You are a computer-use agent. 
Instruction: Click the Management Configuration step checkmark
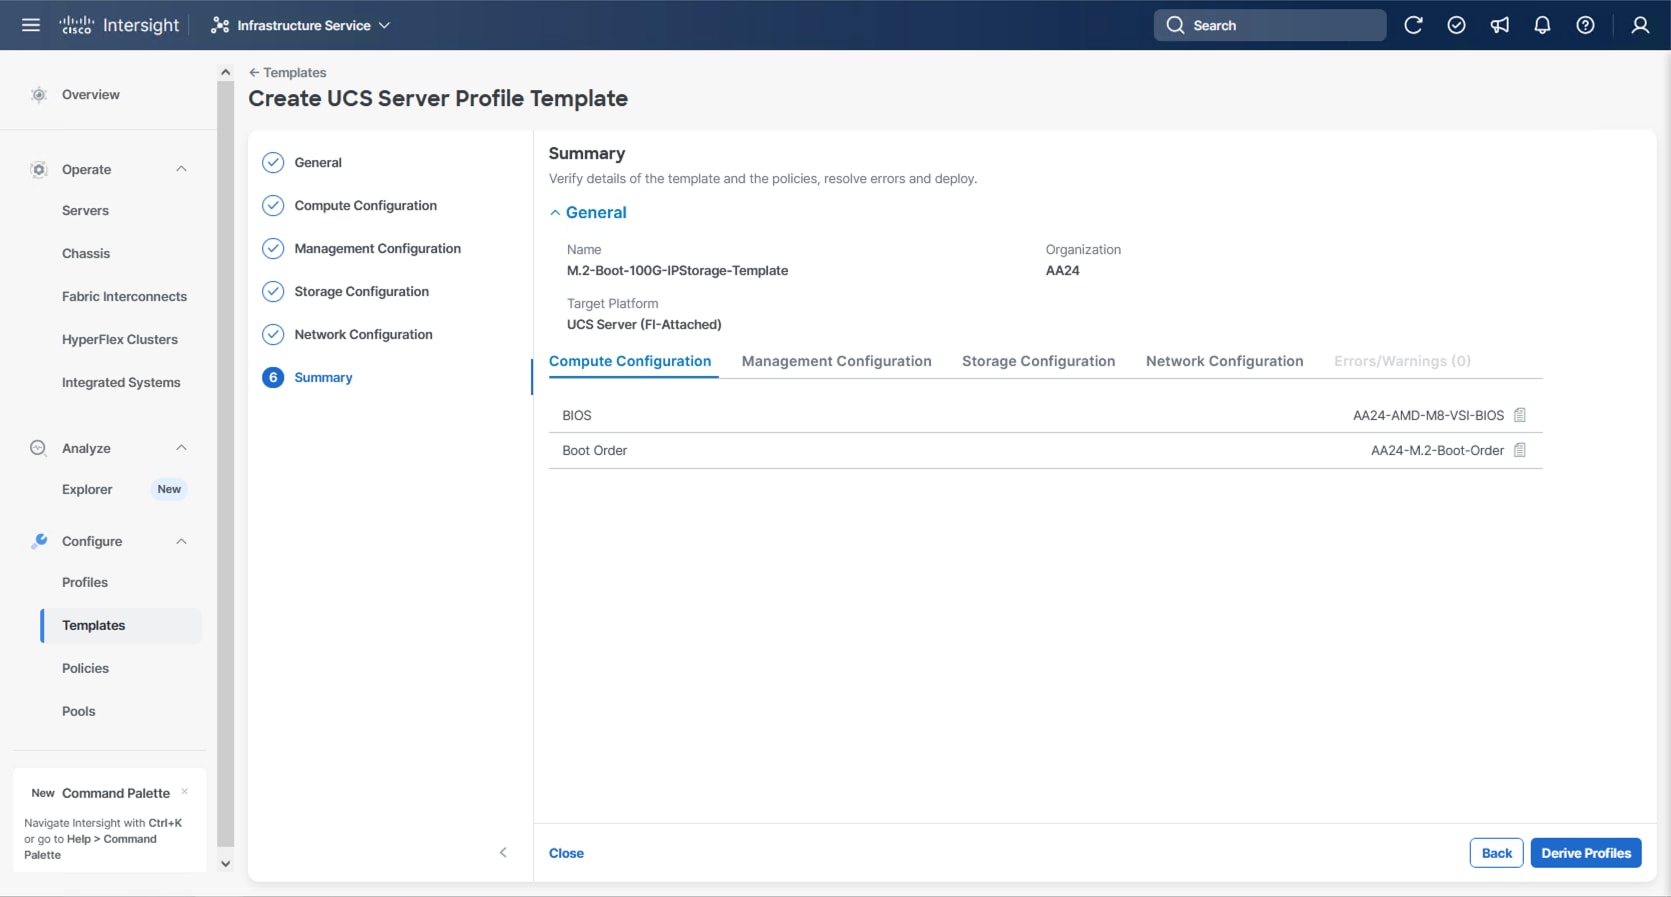point(273,248)
